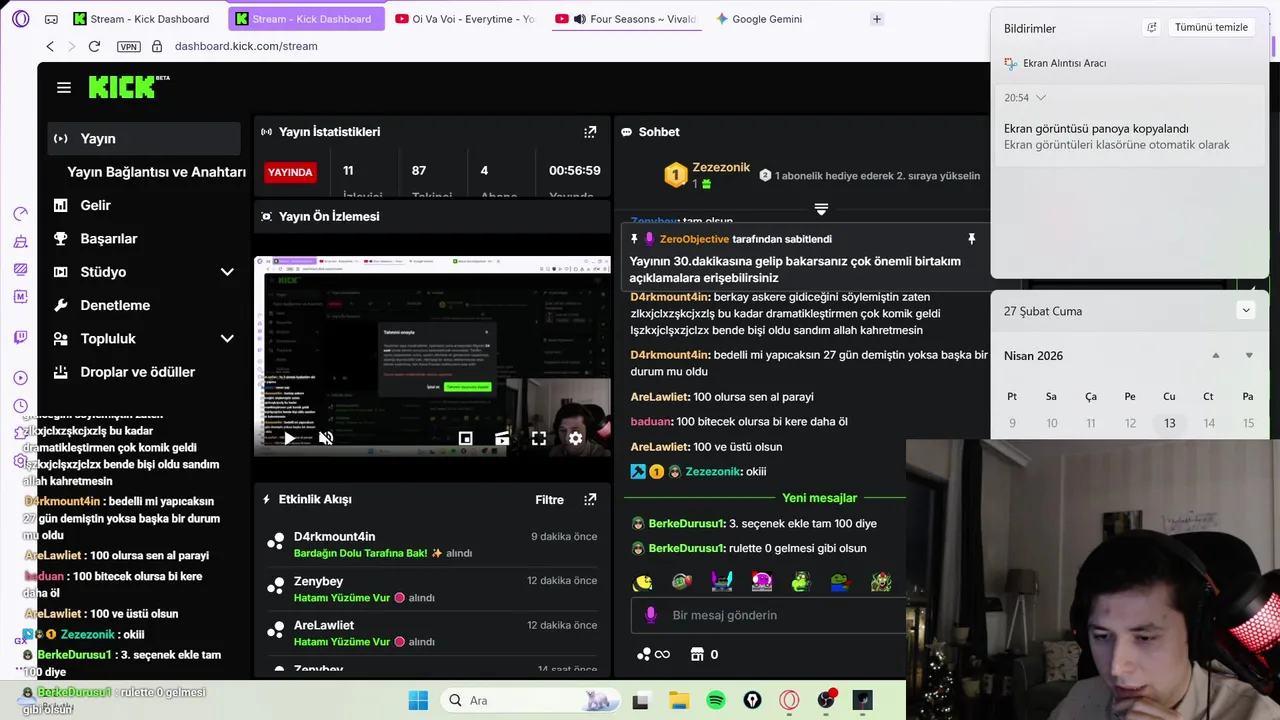Open Zezezonik top gifter profile

pyautogui.click(x=721, y=168)
